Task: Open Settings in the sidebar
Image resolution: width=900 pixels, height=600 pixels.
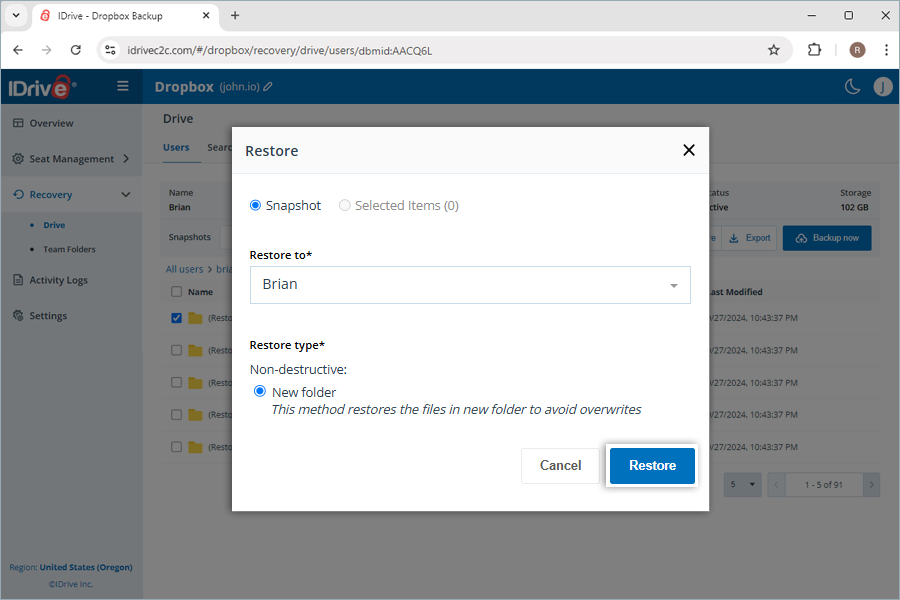Action: pyautogui.click(x=48, y=316)
